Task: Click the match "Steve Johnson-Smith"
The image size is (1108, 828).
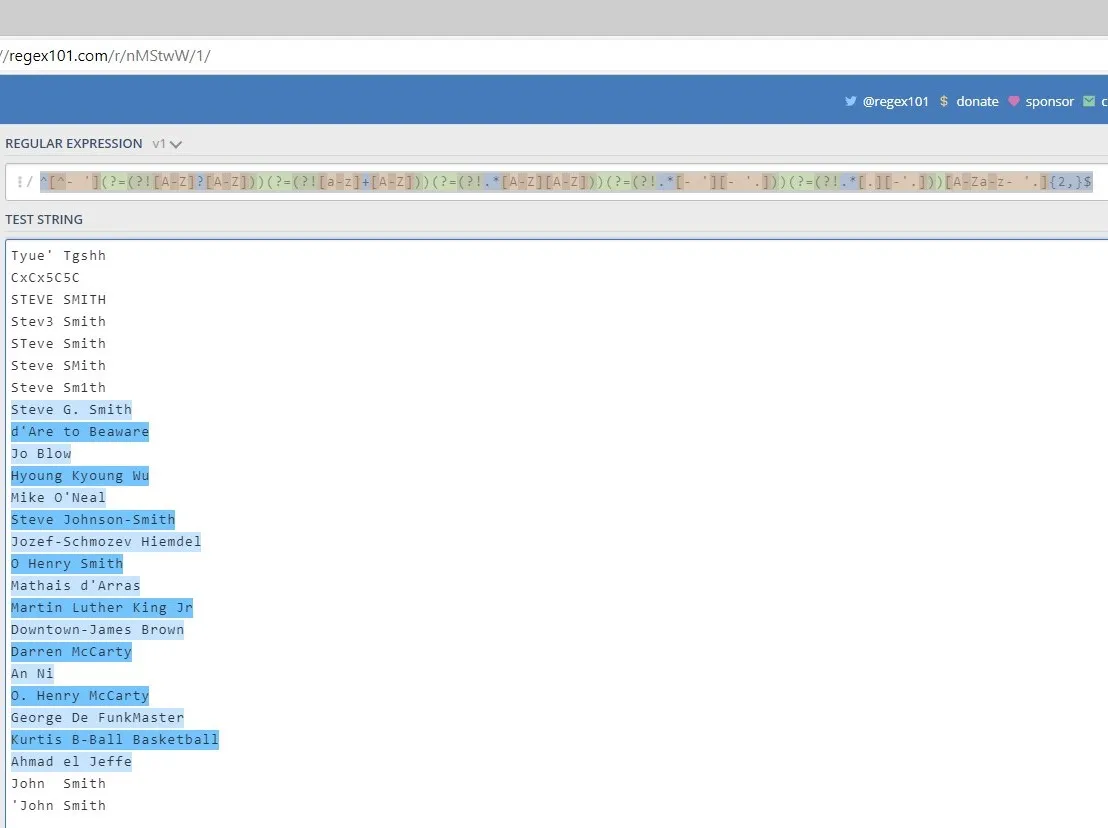Action: pyautogui.click(x=93, y=520)
